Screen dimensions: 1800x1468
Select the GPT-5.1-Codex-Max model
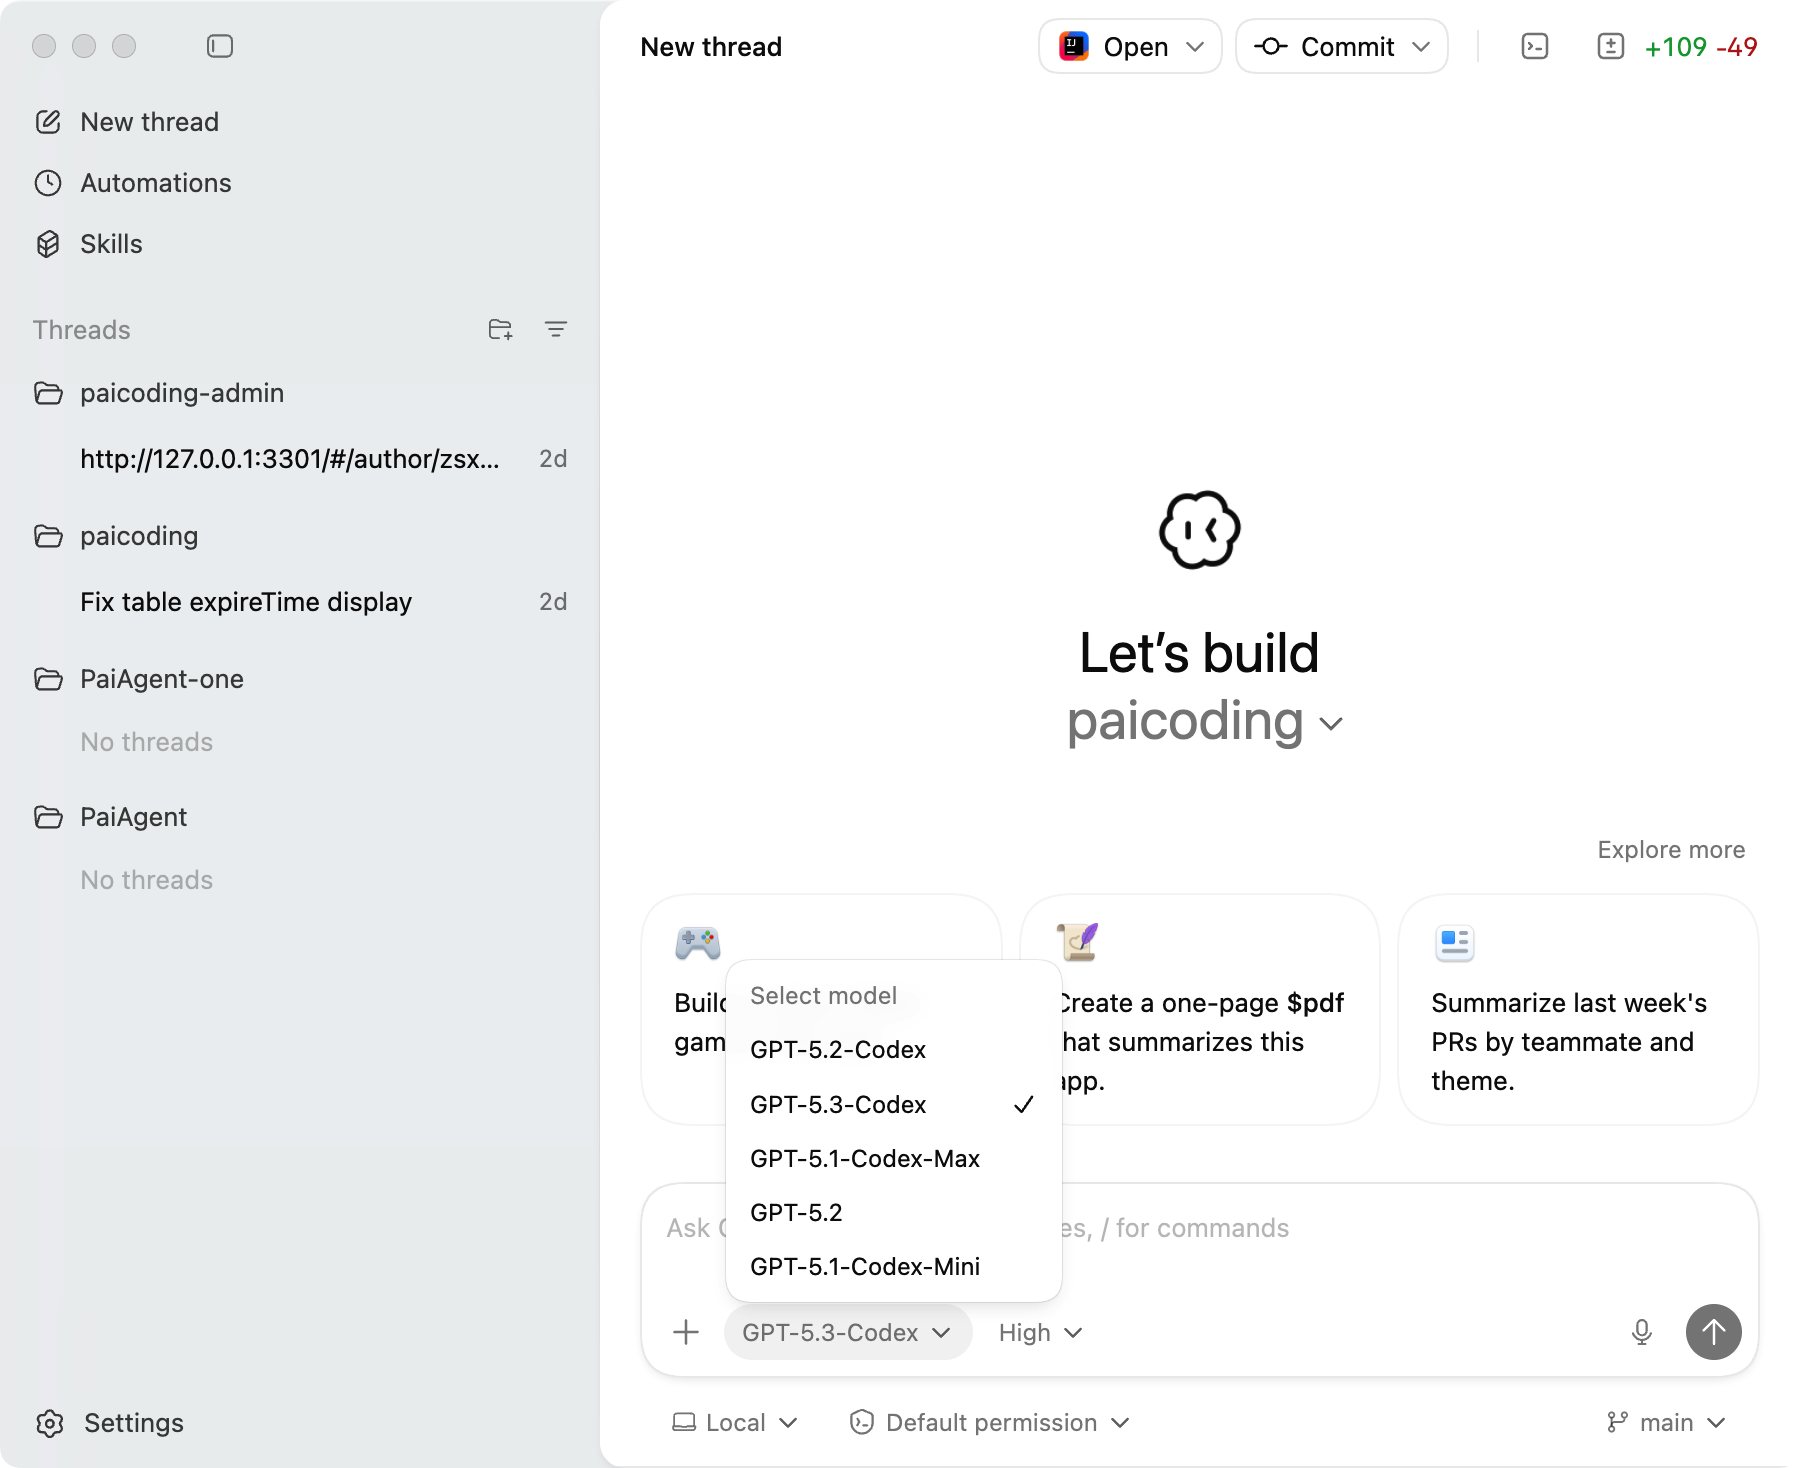[x=864, y=1159]
